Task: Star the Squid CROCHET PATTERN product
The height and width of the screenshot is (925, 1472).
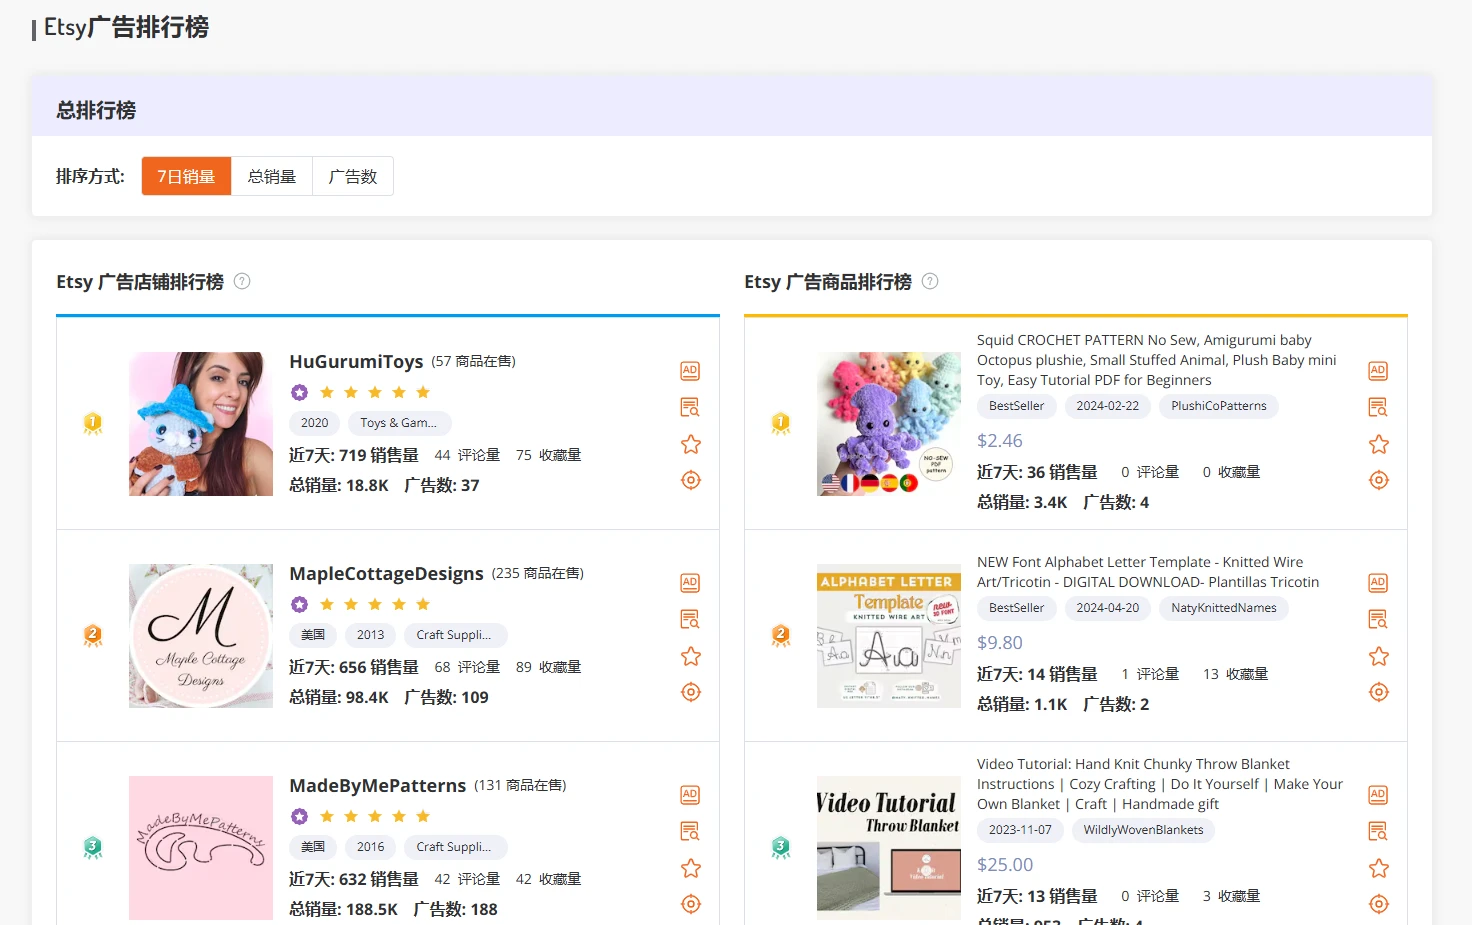Action: point(1378,443)
